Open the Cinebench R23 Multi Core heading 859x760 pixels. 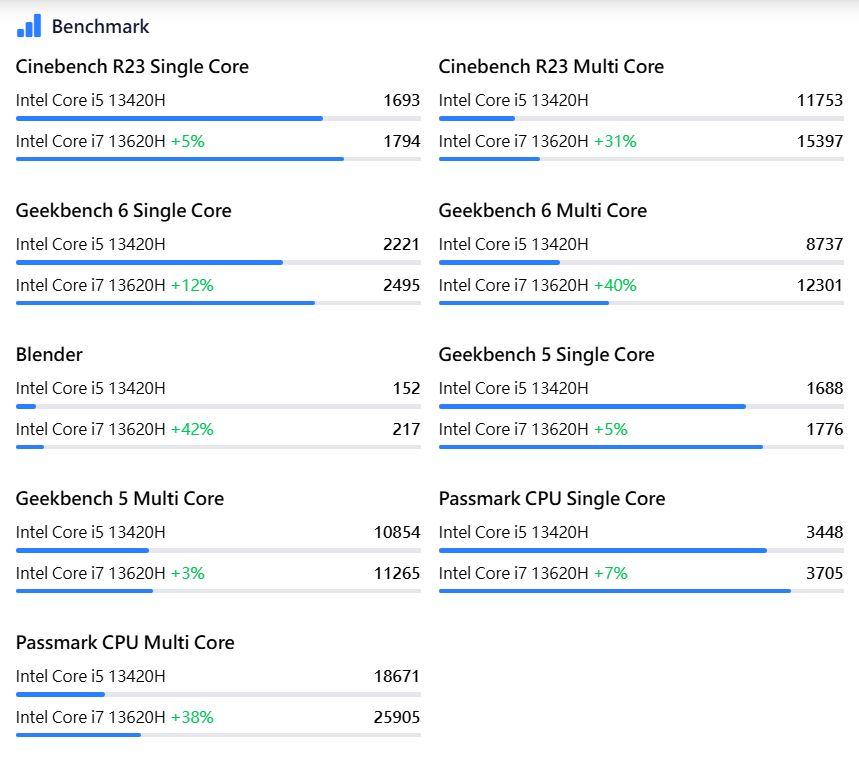pyautogui.click(x=551, y=67)
